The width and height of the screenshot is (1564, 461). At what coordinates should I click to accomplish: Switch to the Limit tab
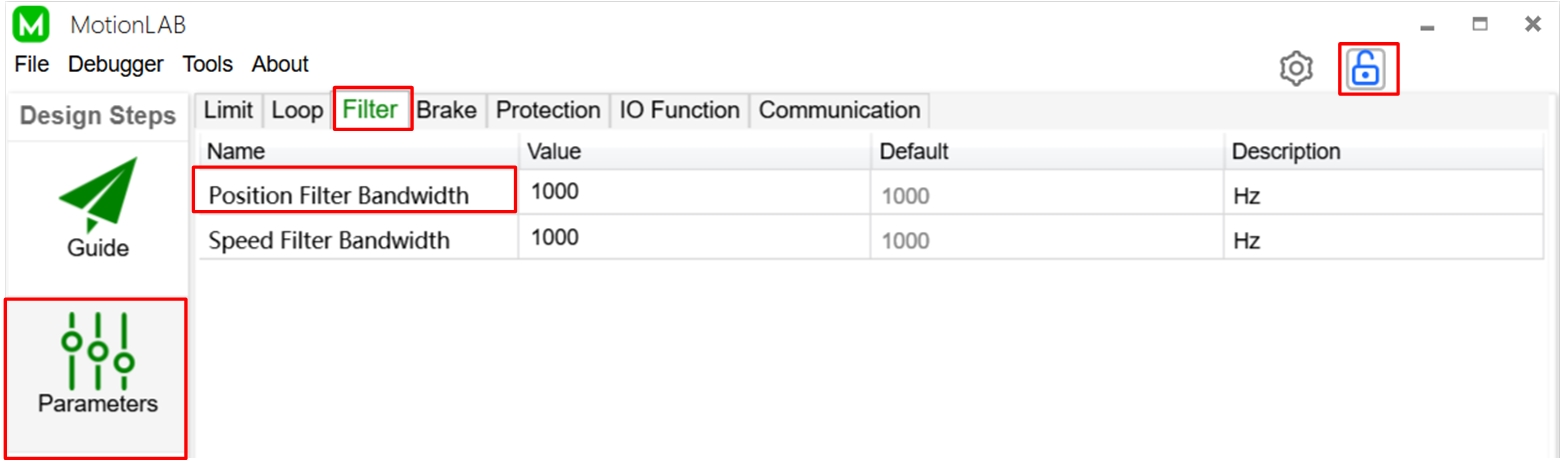point(228,110)
